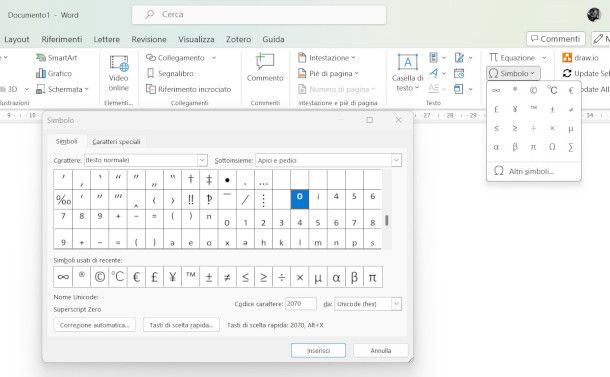
Task: Pick the Euro symbol in dropdown gallery
Action: pyautogui.click(x=571, y=90)
